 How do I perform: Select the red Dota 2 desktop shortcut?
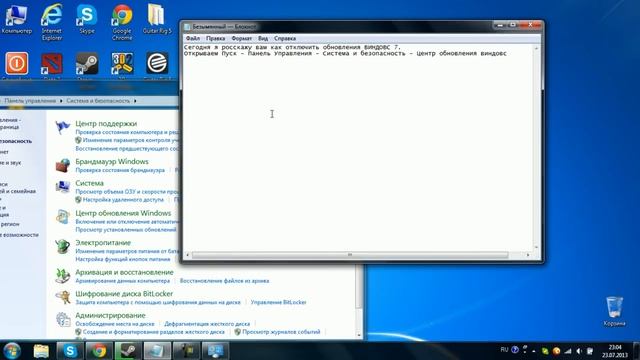click(52, 64)
